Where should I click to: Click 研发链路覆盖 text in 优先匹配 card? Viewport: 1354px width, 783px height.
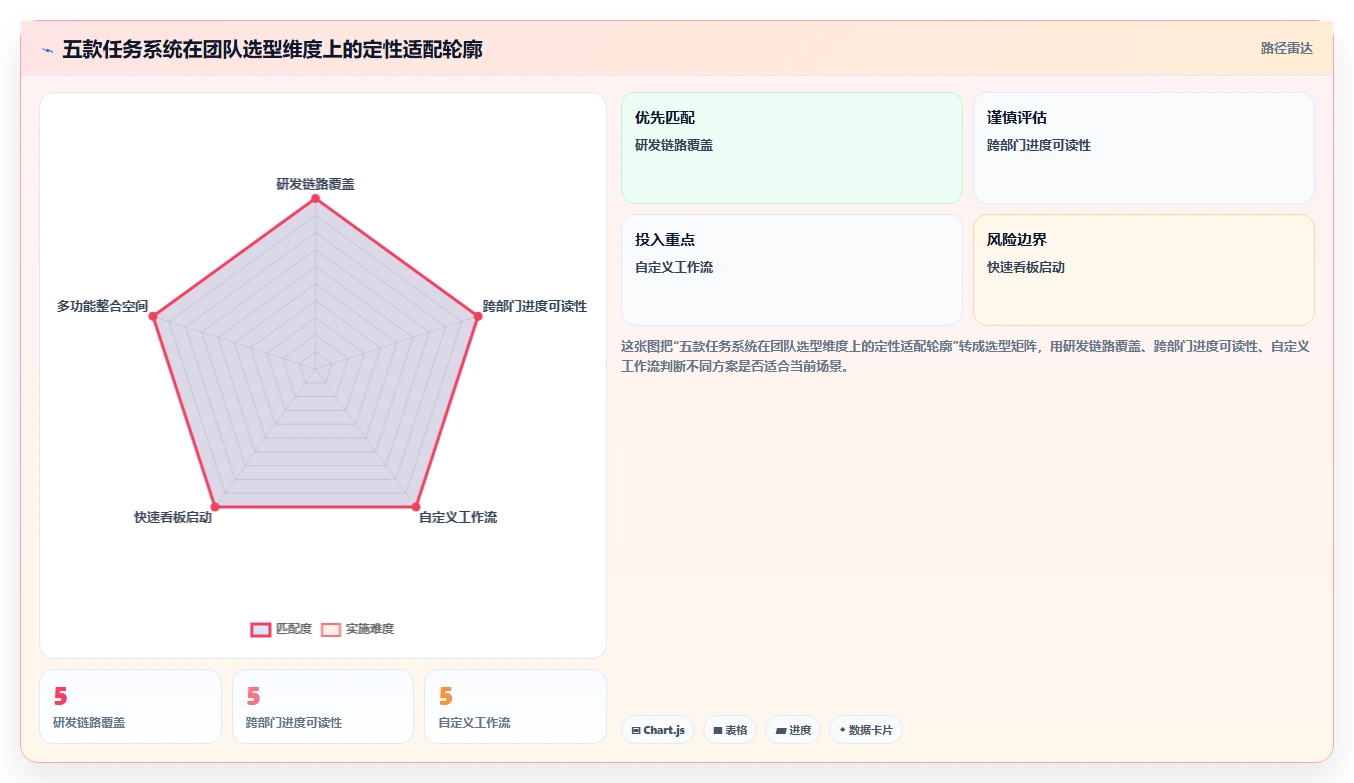pos(674,145)
